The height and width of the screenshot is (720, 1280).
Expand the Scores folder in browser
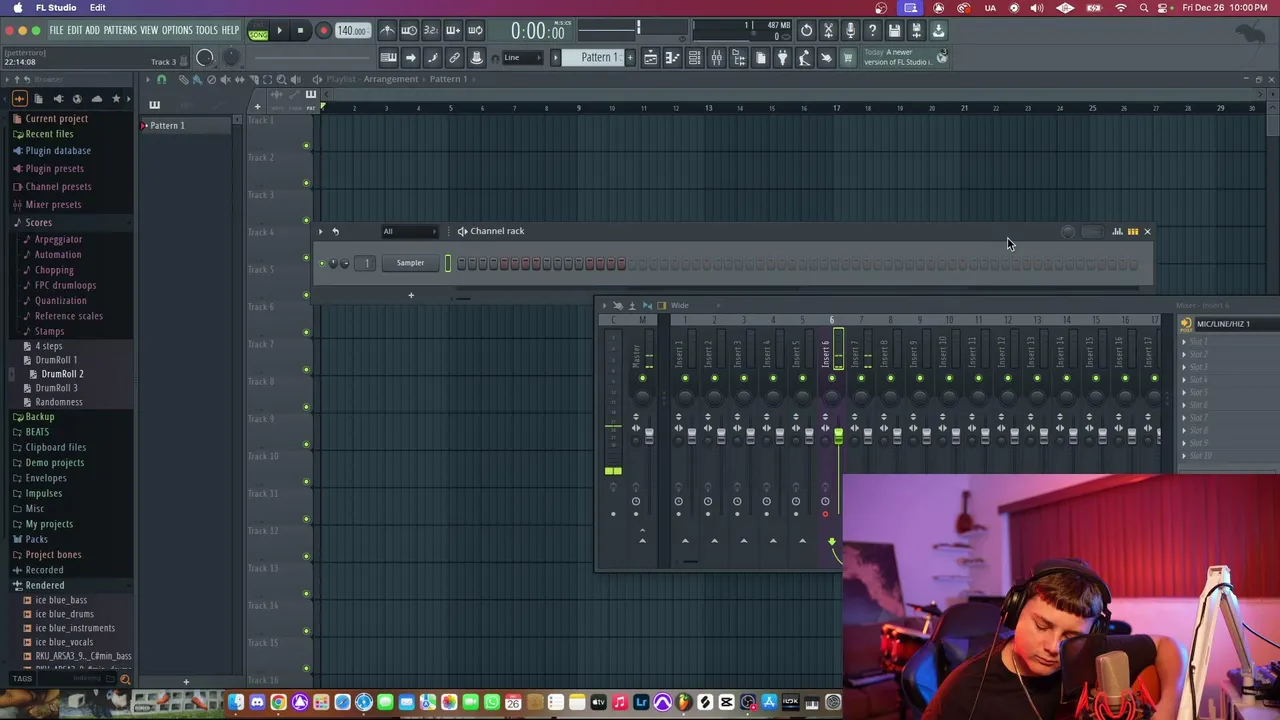38,222
